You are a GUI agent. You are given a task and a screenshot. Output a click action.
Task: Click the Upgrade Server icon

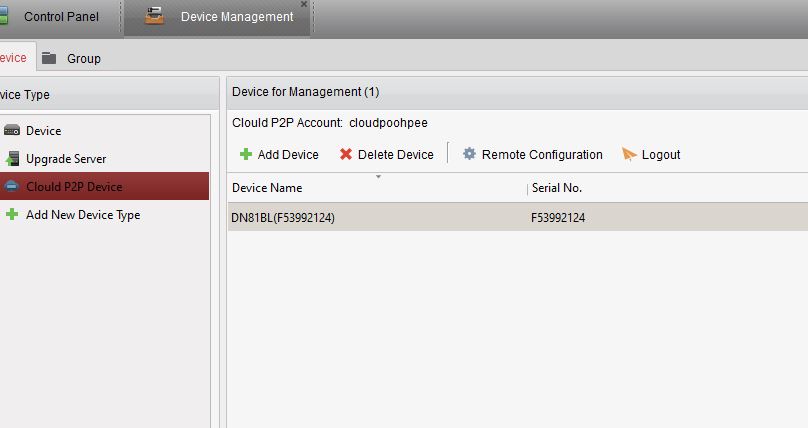(x=12, y=159)
